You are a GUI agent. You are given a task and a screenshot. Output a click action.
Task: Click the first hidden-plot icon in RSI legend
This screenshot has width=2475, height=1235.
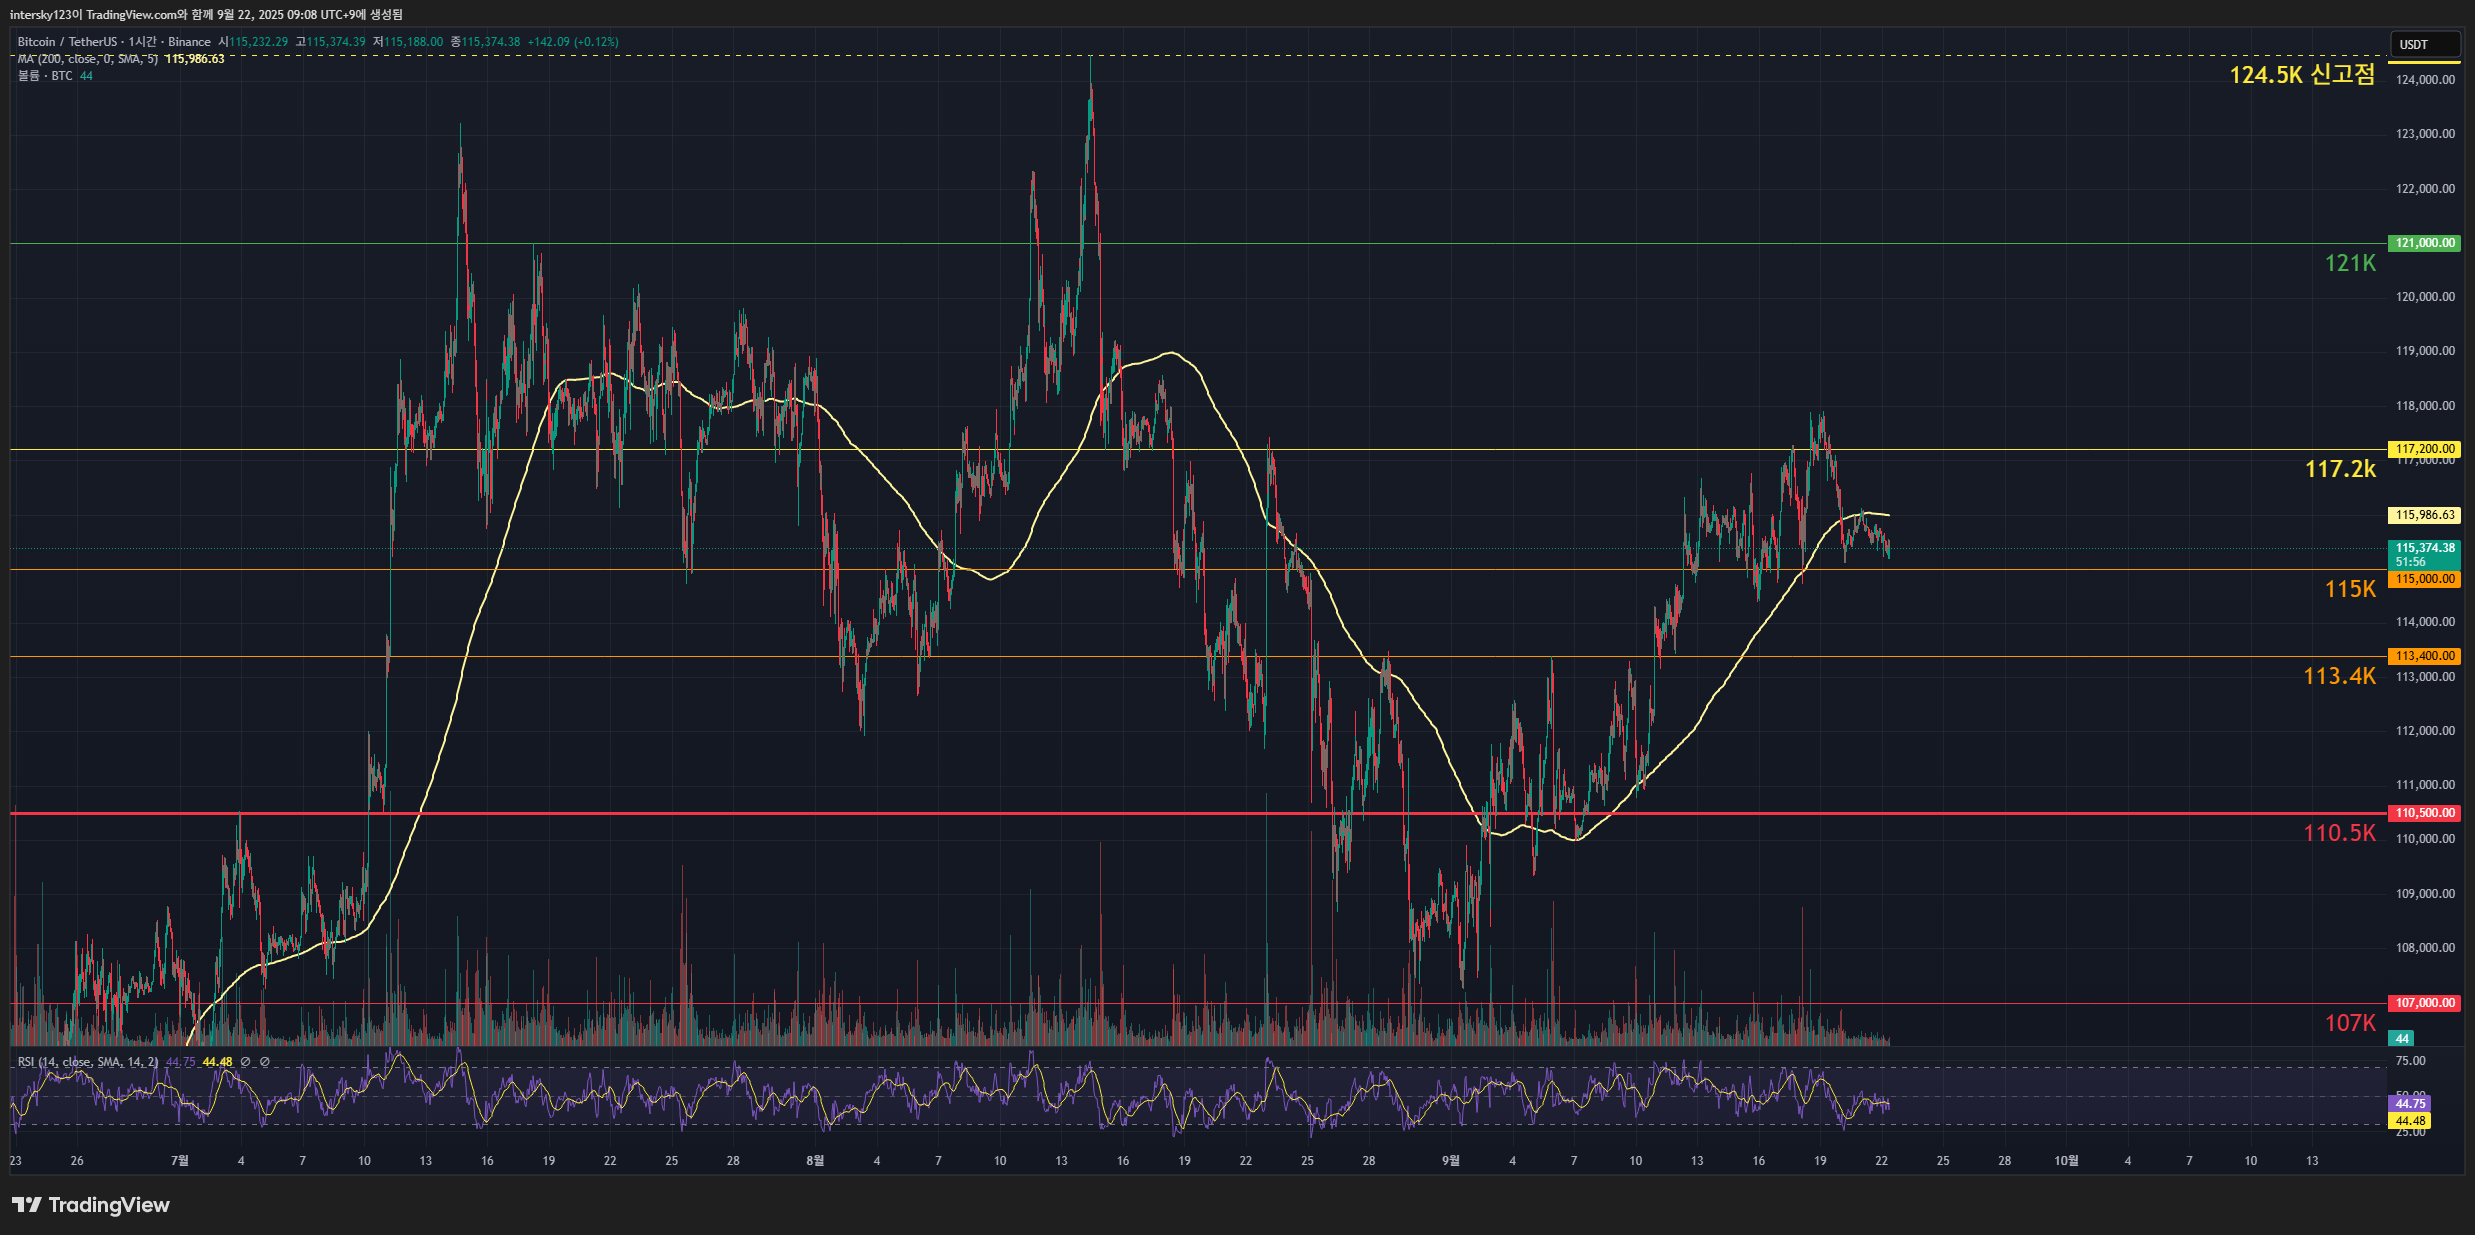click(246, 1062)
